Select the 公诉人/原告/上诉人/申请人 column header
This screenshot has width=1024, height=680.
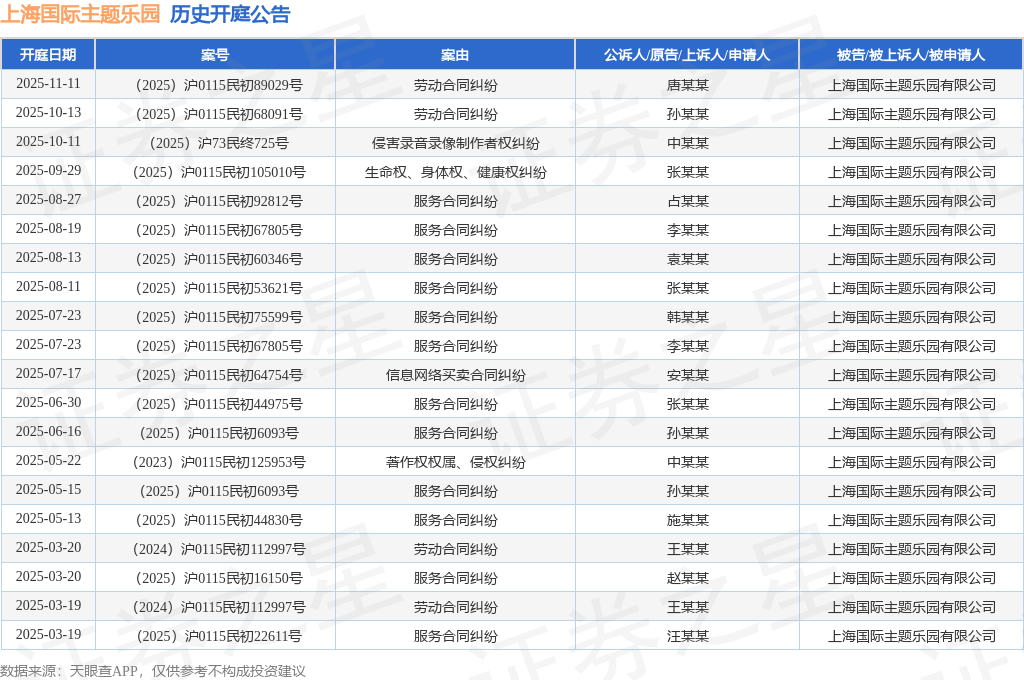(687, 55)
